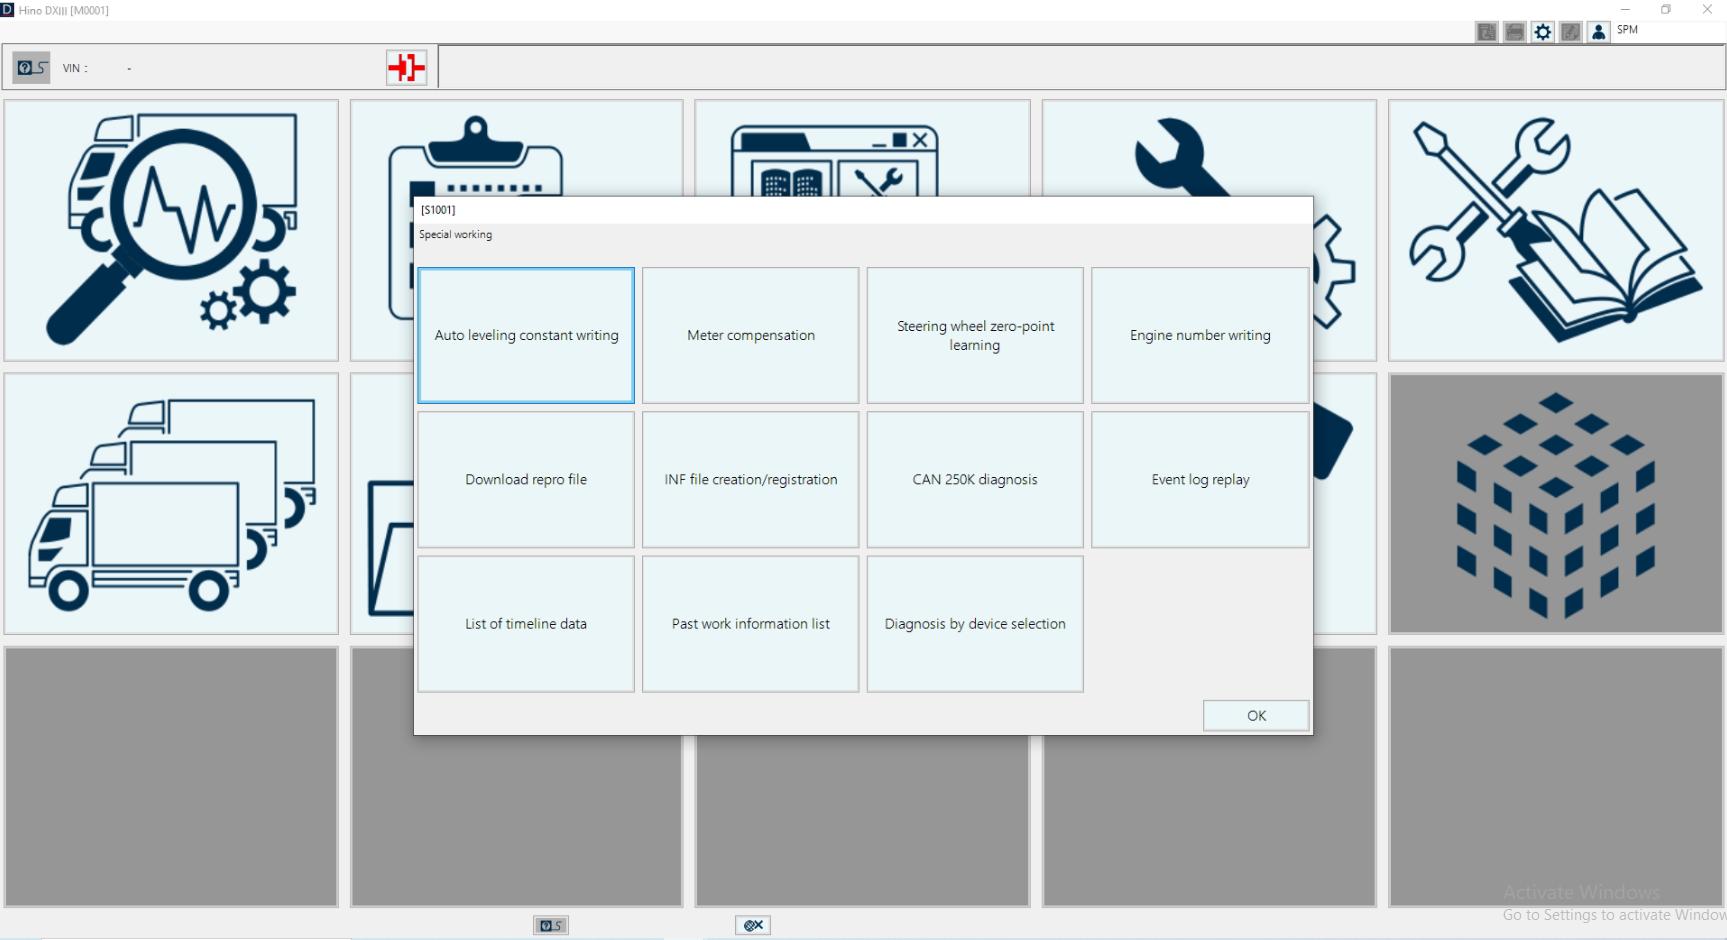Click the SPM user account icon

click(1596, 31)
